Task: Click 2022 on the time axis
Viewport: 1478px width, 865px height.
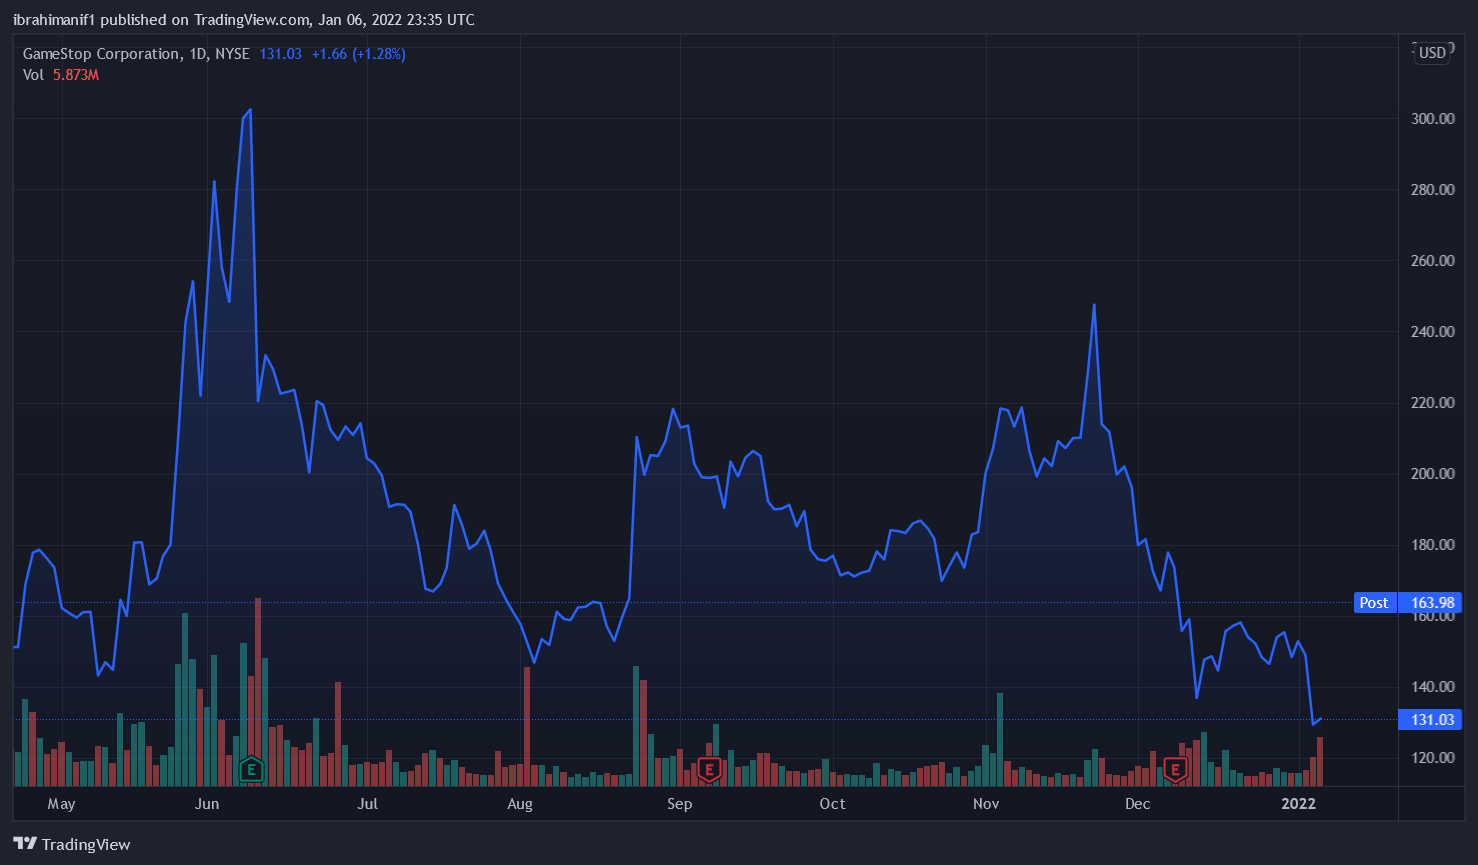Action: point(1298,804)
